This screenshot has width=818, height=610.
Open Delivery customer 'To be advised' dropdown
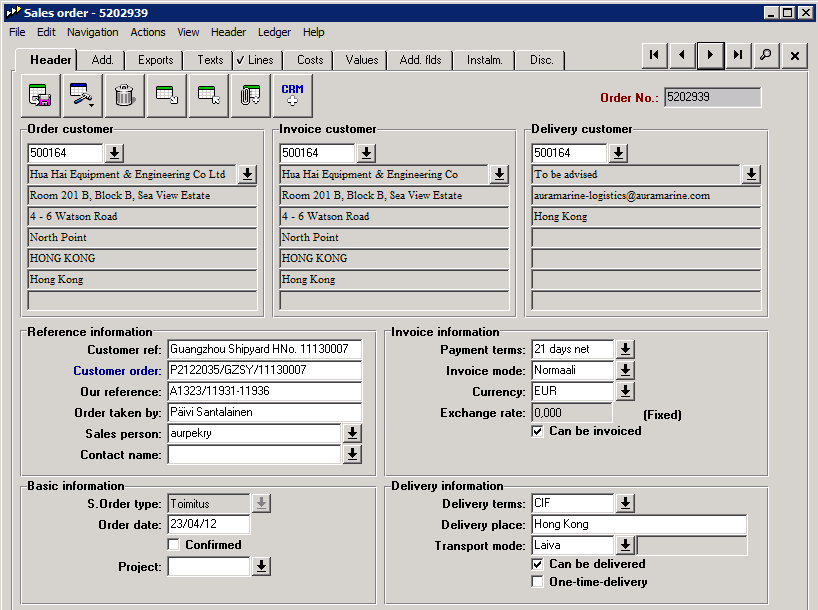(x=751, y=174)
